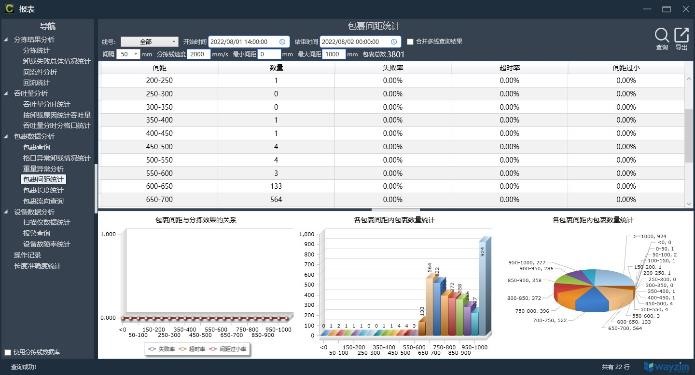Click the magnifier query icon
Viewport: 695px width, 375px height.
(x=661, y=35)
